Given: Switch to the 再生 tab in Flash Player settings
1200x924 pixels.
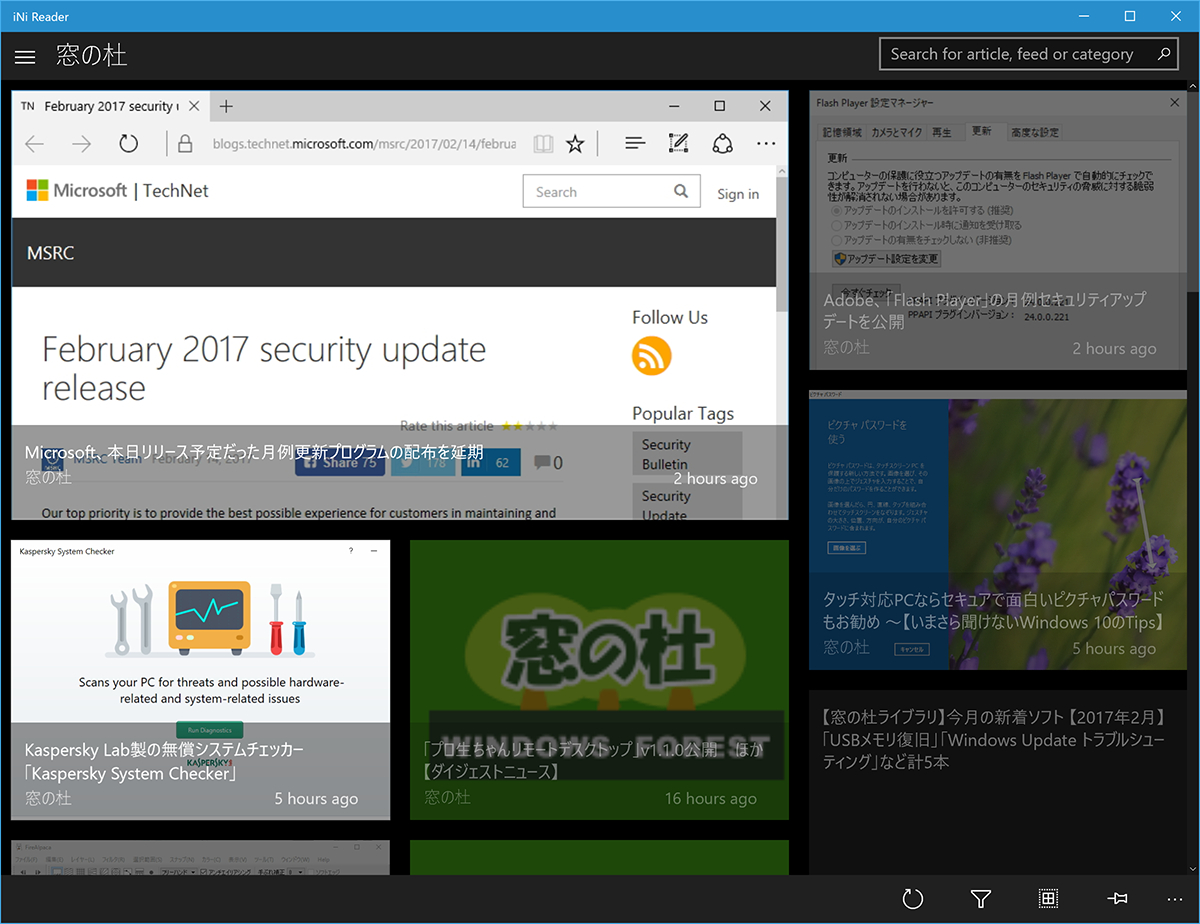Looking at the screenshot, I should point(943,131).
